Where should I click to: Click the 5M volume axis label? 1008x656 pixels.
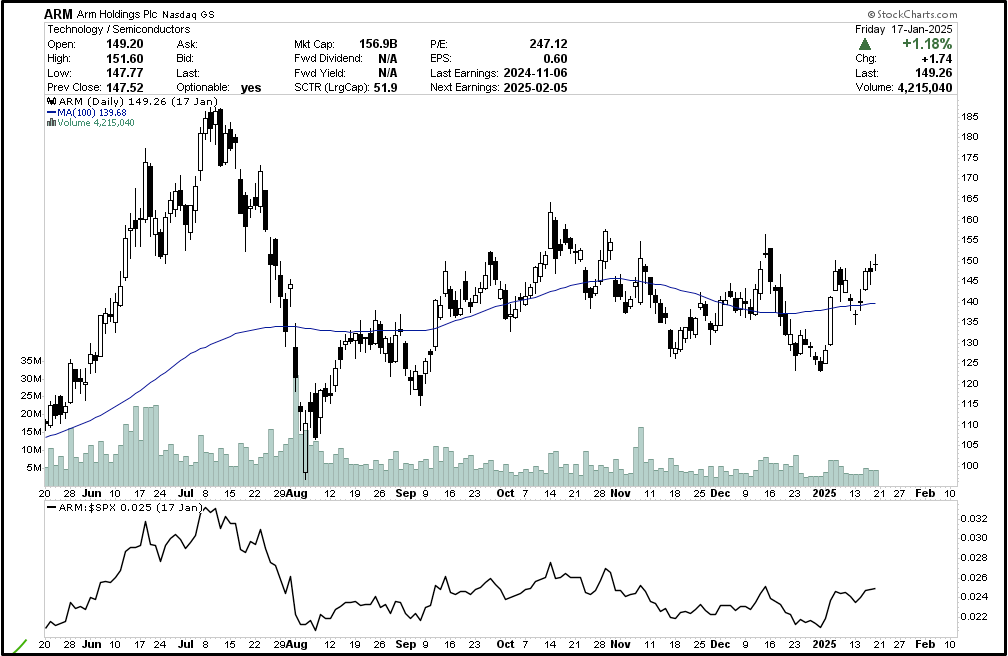click(x=34, y=468)
